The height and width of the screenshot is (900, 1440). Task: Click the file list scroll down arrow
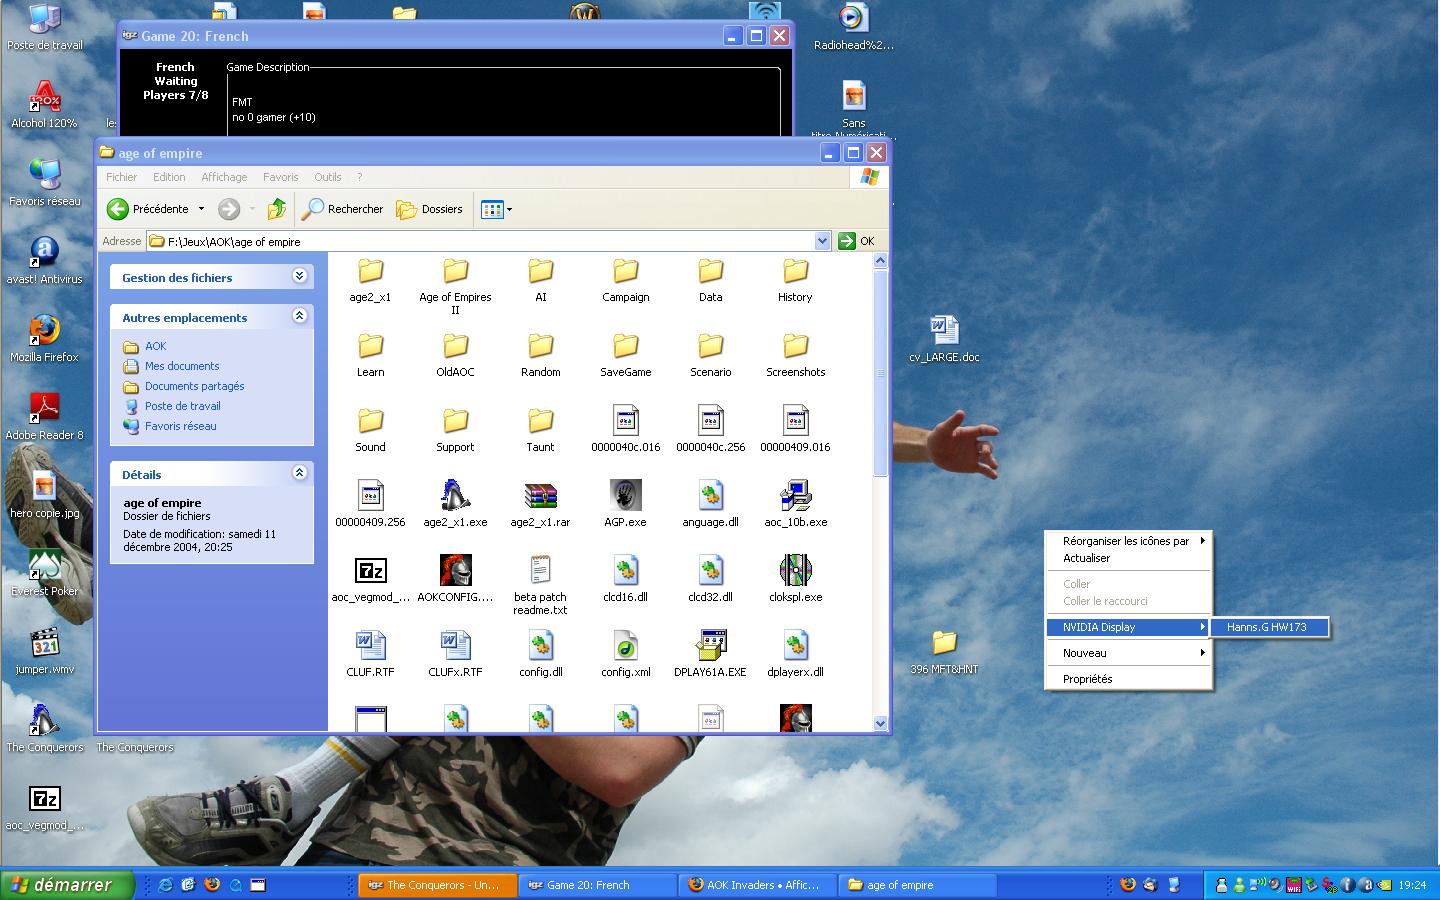[x=880, y=723]
